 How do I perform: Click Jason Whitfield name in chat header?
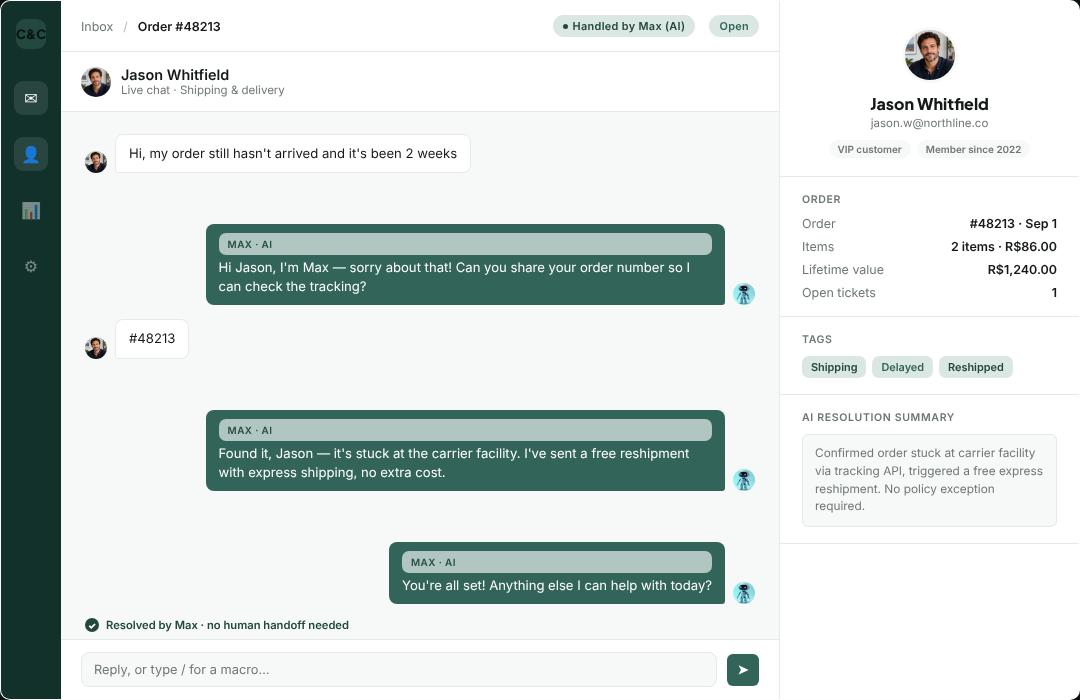pos(175,74)
